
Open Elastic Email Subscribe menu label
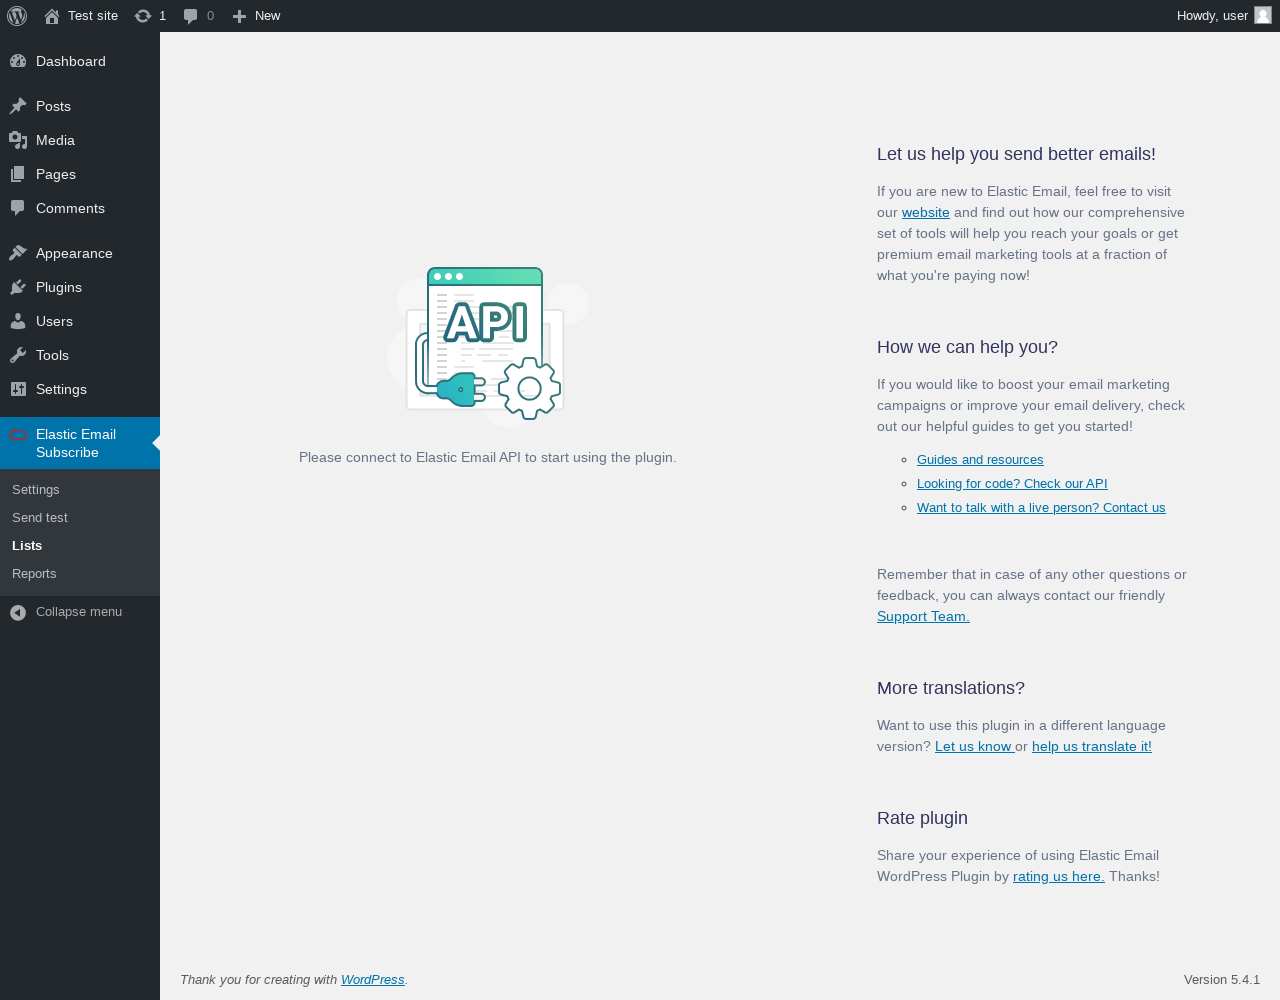point(76,443)
